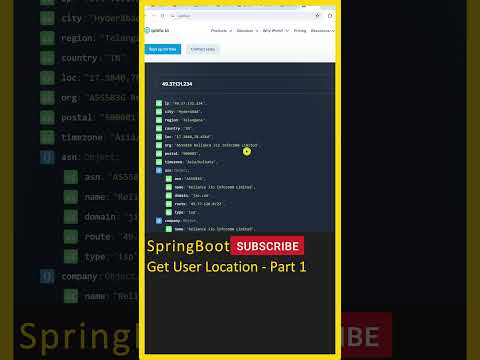Collapse the company object with its blue icon
This screenshot has height=360, width=480.
coord(159,221)
